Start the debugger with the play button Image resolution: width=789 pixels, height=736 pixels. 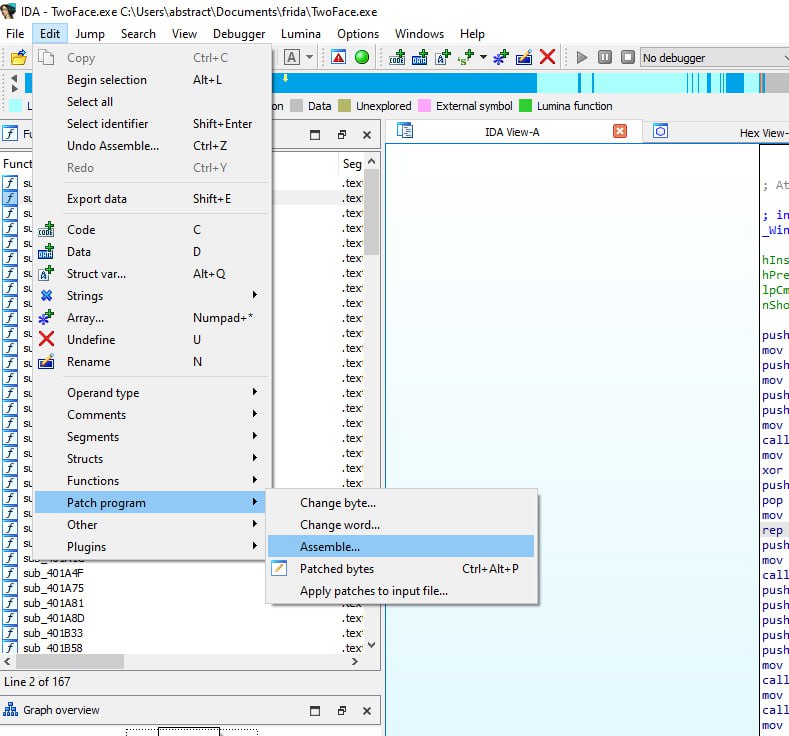[x=582, y=57]
